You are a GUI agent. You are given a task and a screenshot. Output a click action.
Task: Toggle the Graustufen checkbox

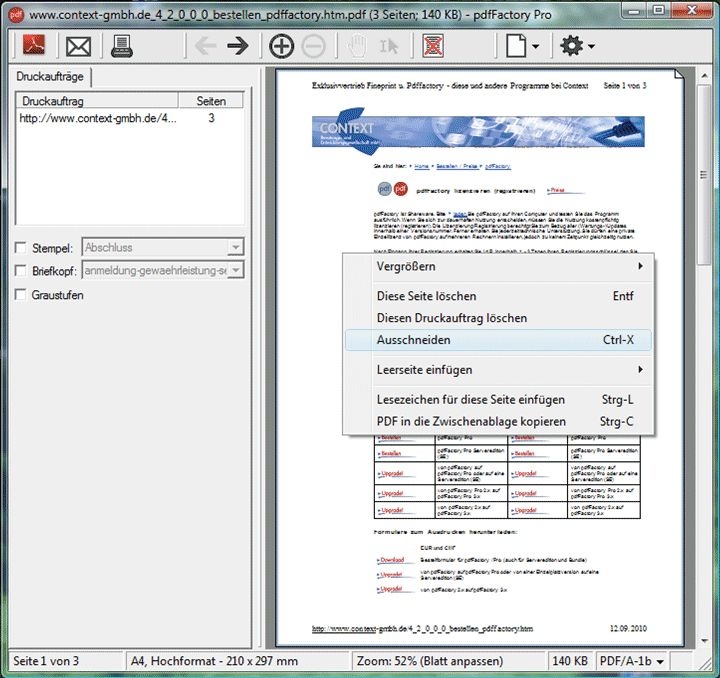tap(21, 296)
